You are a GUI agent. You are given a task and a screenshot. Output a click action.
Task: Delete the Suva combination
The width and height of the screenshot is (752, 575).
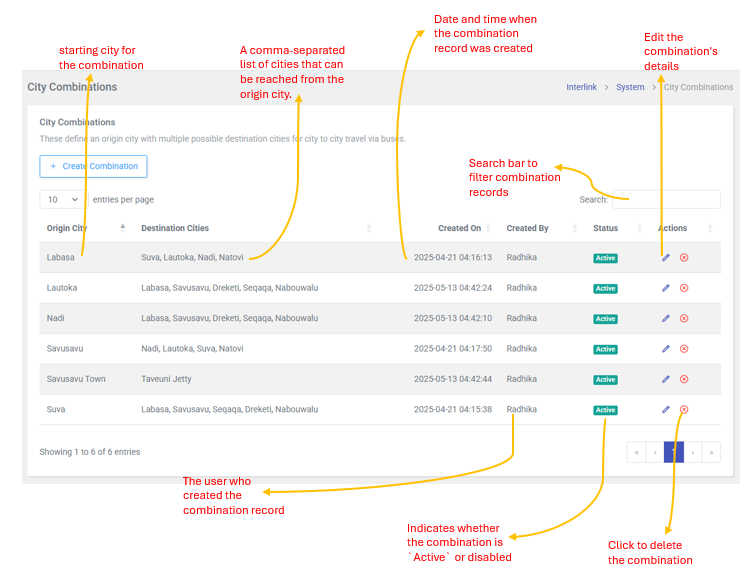coord(684,410)
